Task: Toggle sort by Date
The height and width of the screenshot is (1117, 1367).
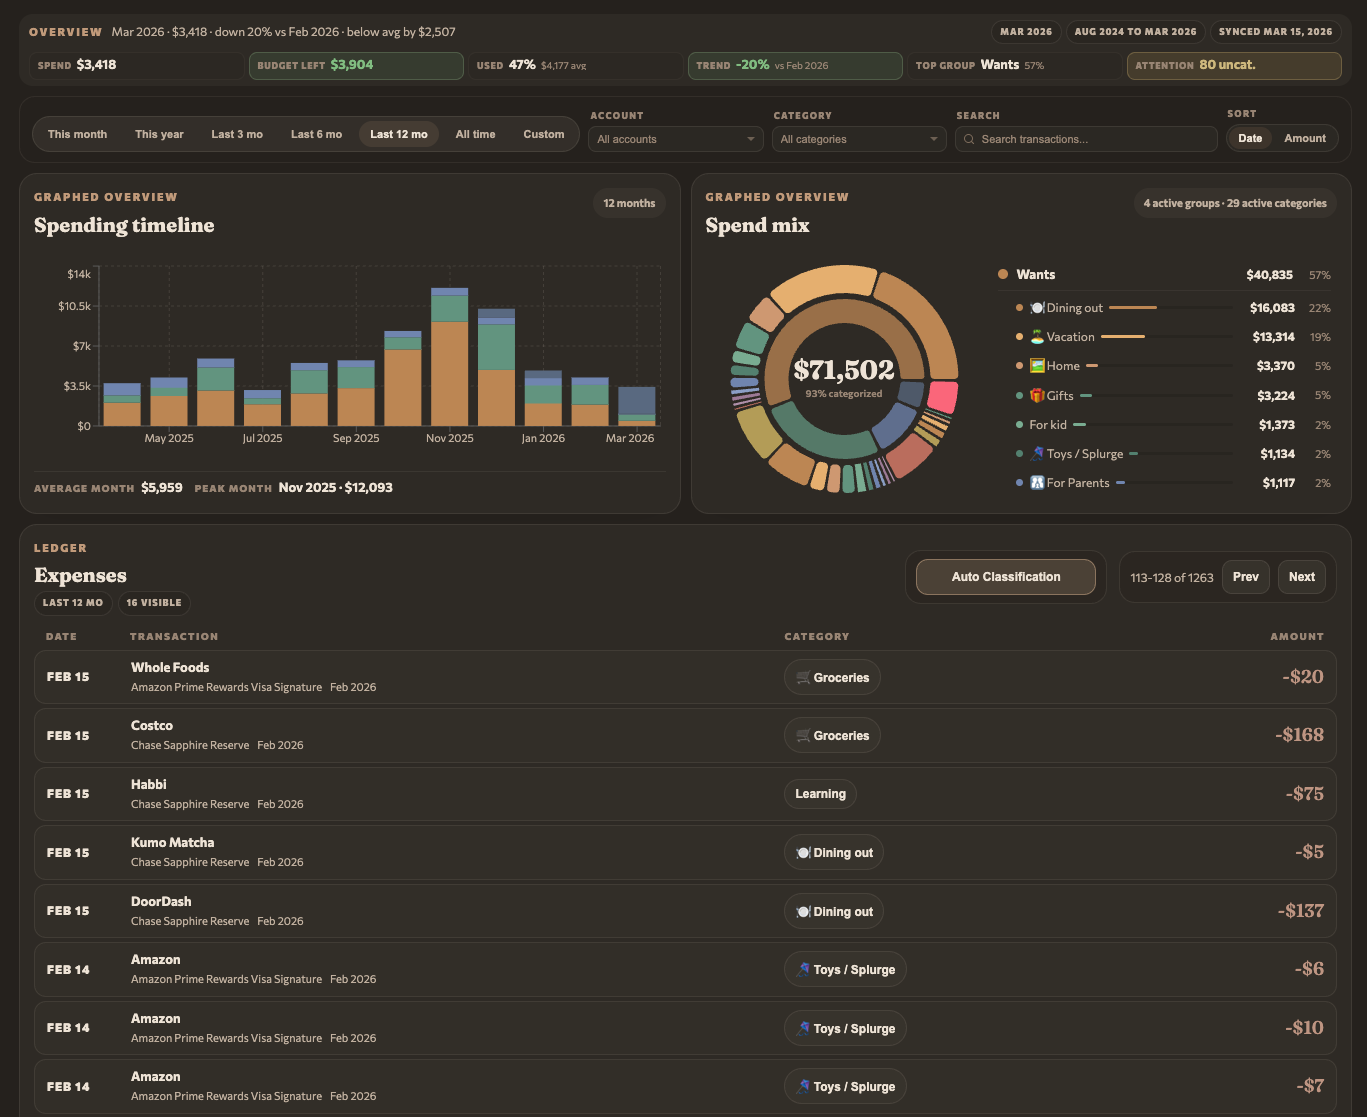Action: [1249, 138]
